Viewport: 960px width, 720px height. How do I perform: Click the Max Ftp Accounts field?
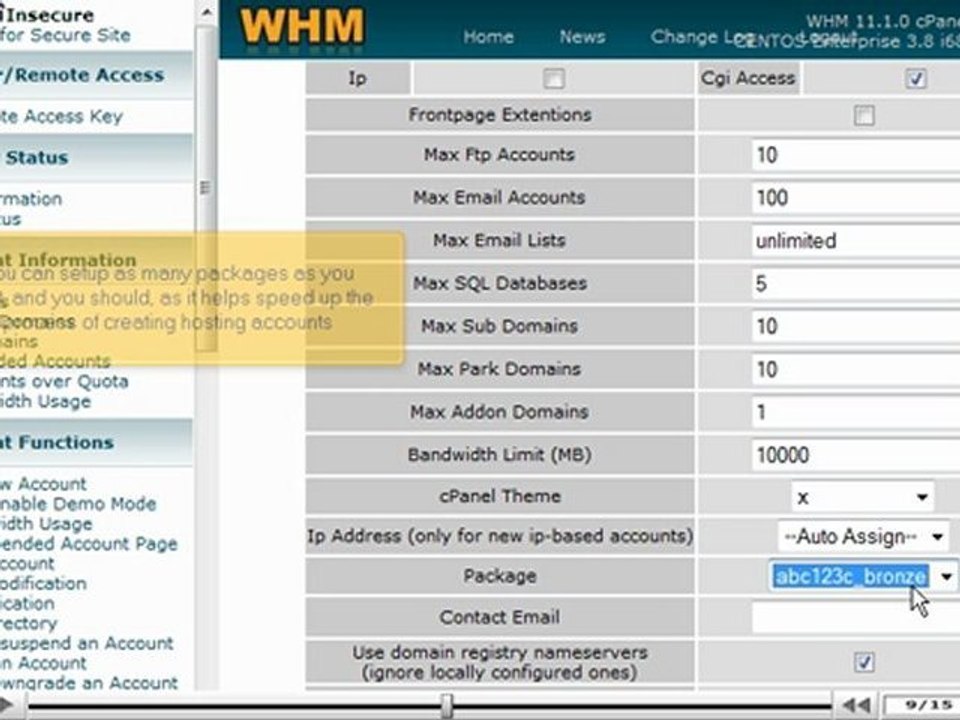point(856,155)
